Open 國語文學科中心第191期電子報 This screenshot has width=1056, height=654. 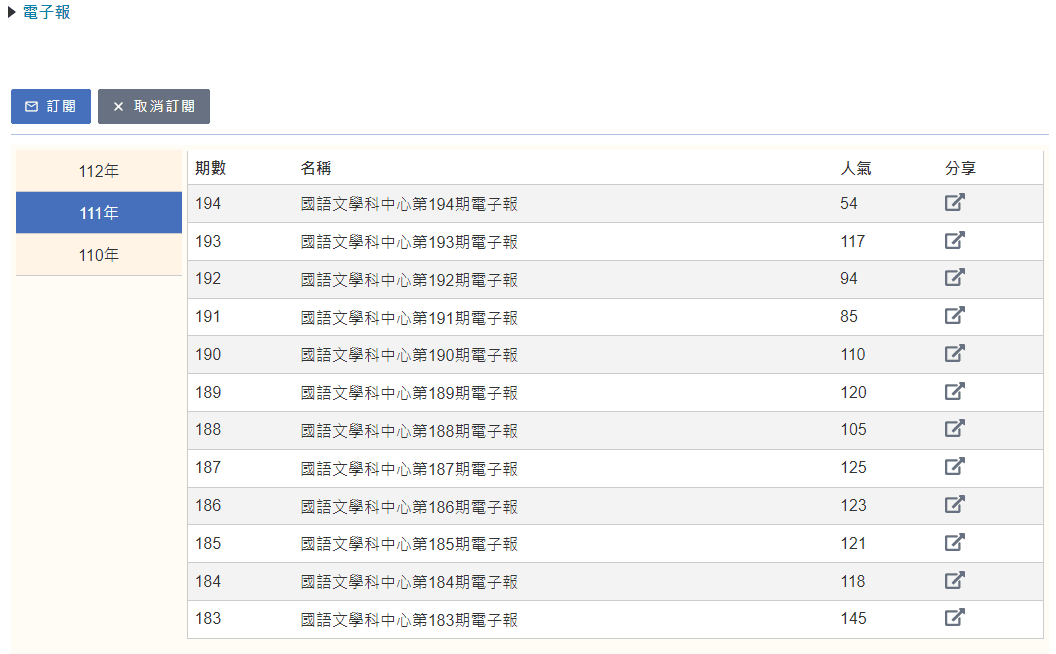[x=409, y=317]
